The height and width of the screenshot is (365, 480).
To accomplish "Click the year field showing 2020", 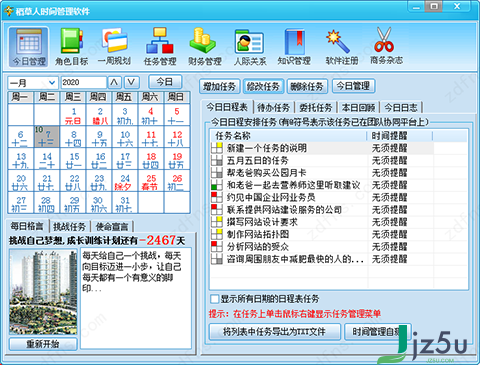I will [83, 82].
